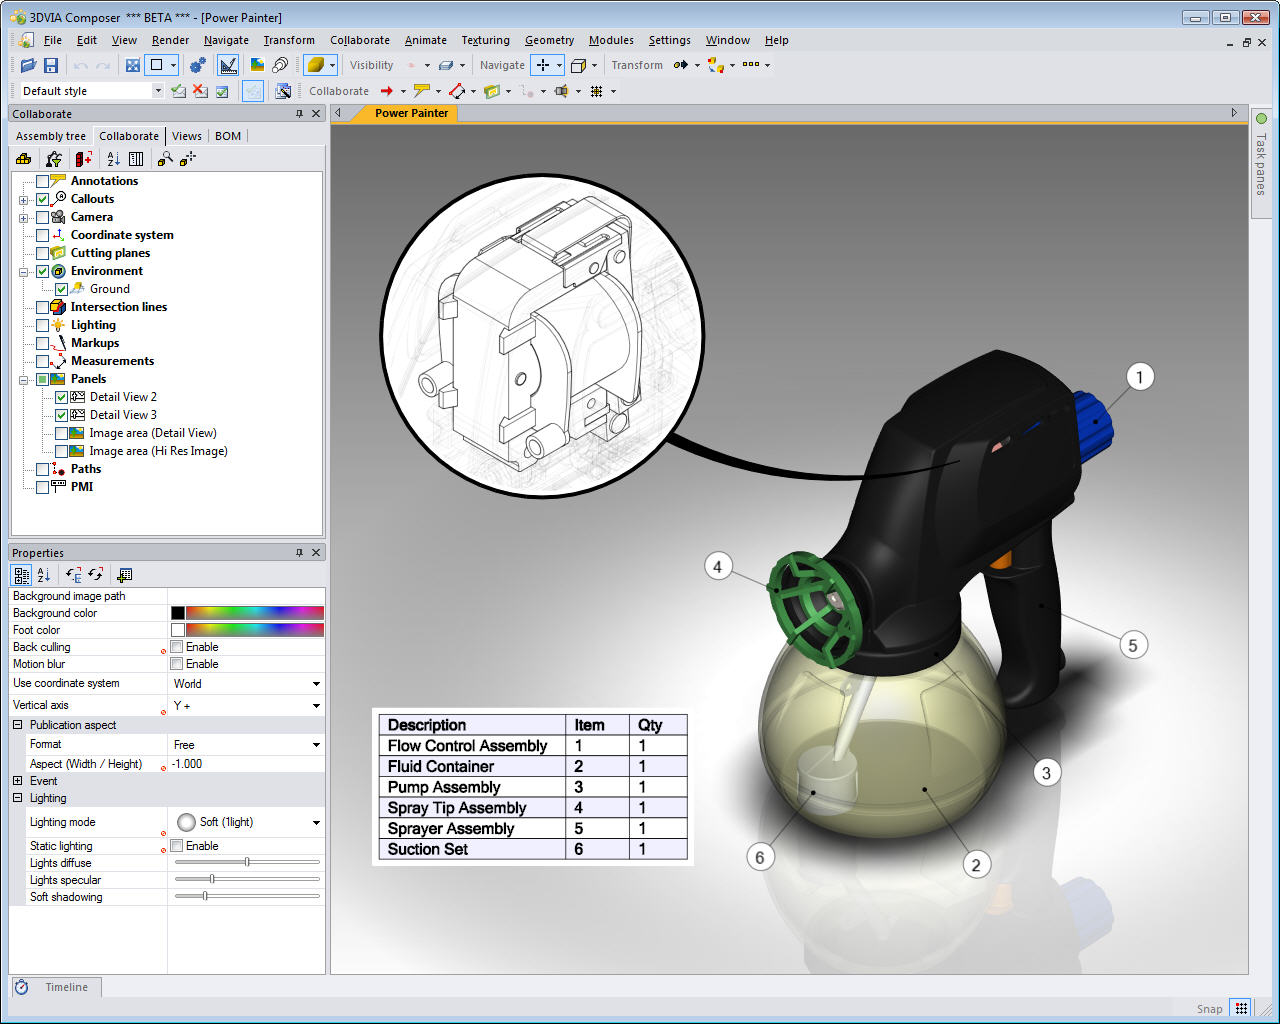
Task: Open the Default style dropdown
Action: 158,91
